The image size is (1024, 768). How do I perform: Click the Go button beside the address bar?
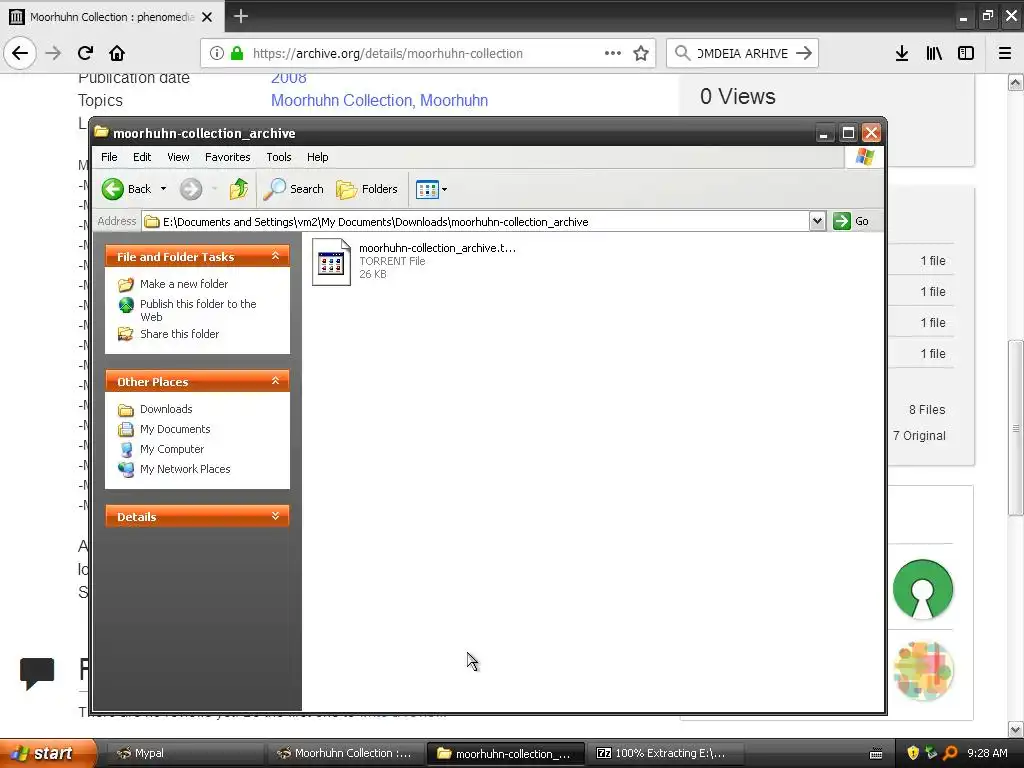[x=852, y=221]
